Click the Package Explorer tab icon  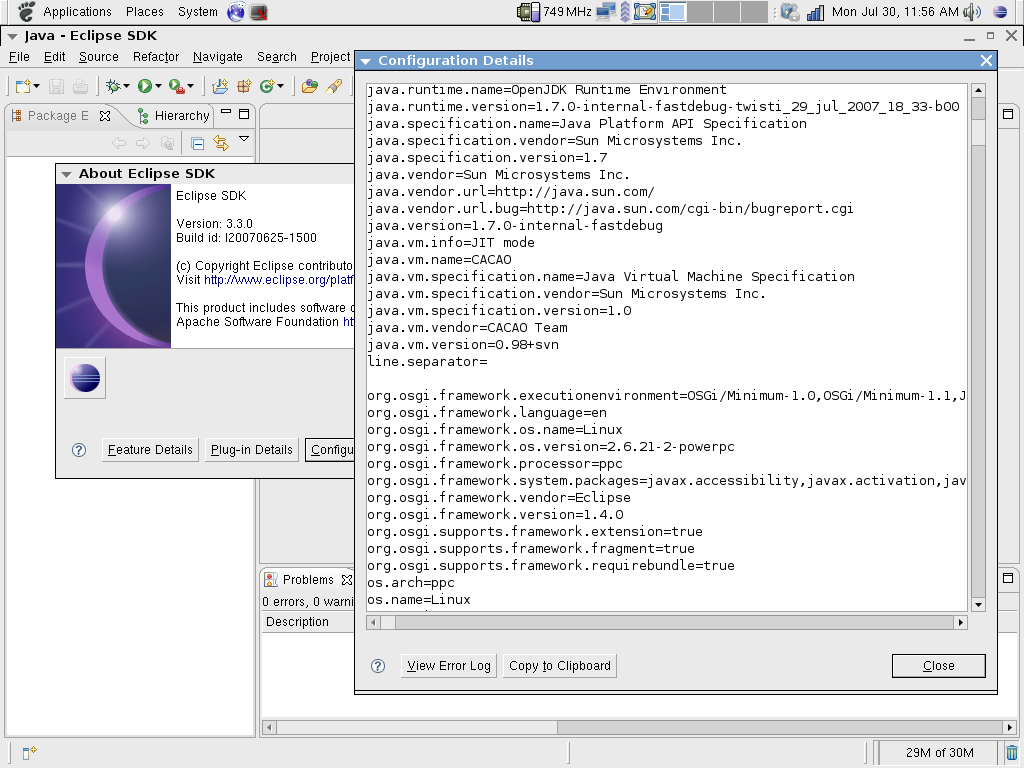(x=17, y=116)
